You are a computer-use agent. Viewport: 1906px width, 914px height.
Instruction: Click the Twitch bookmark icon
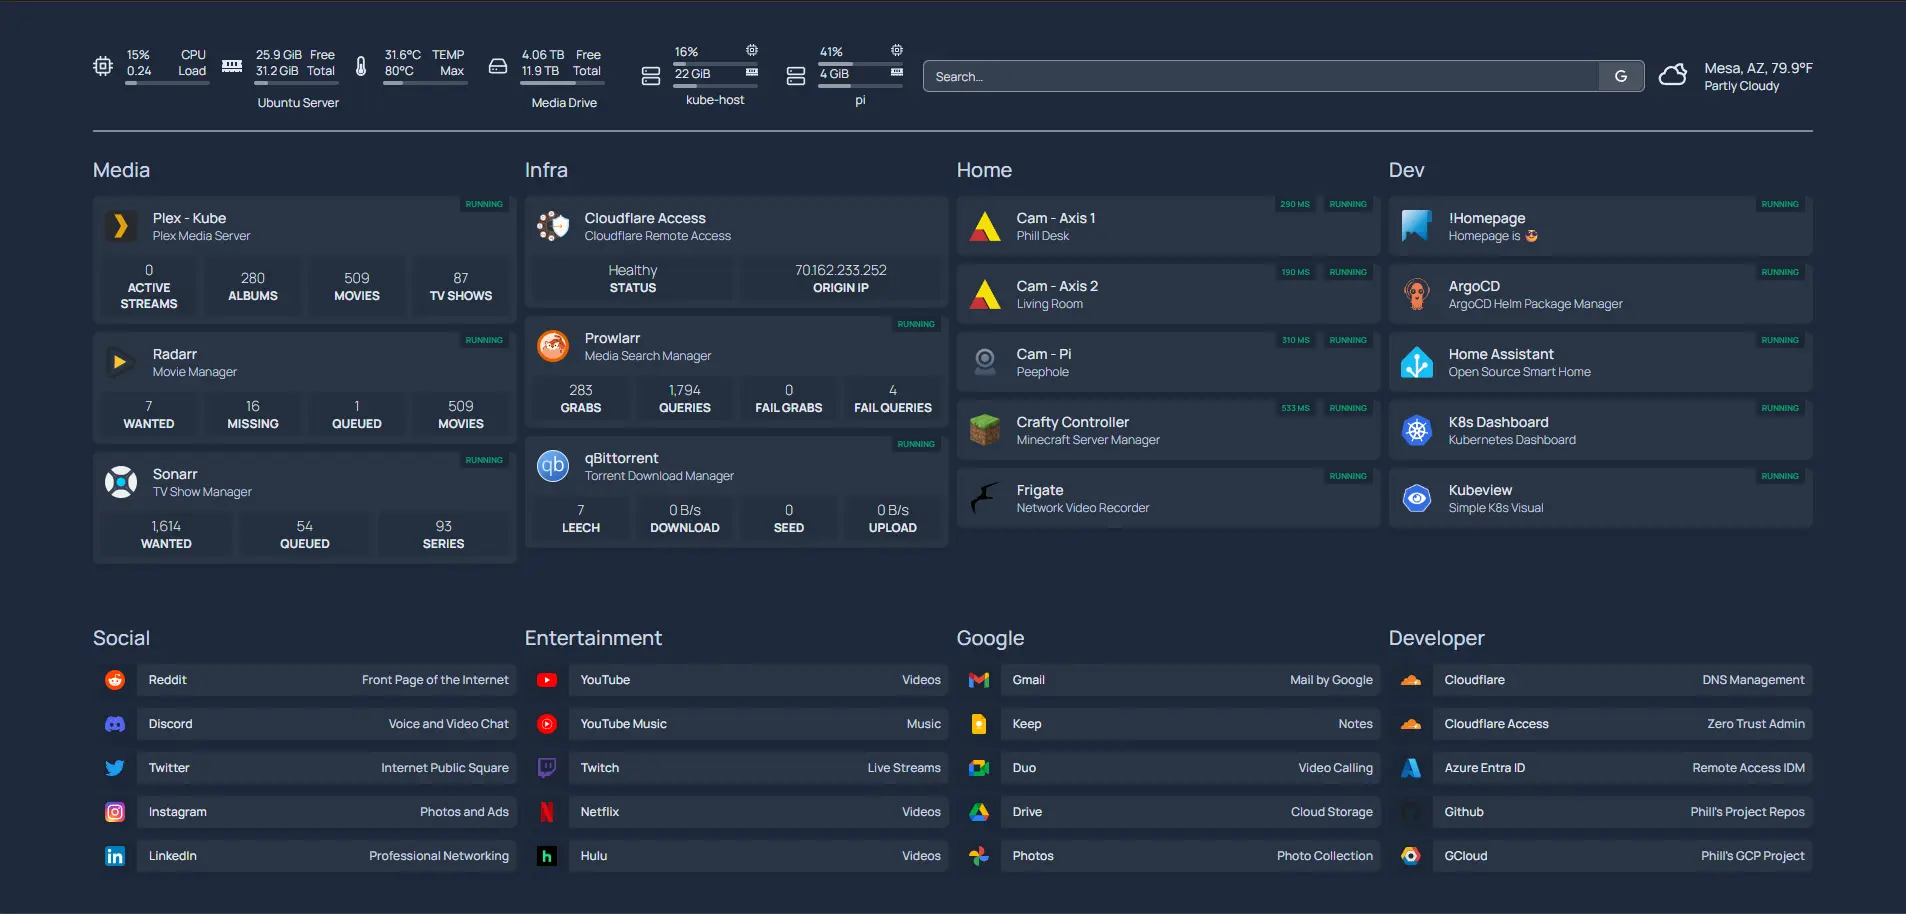click(x=547, y=768)
